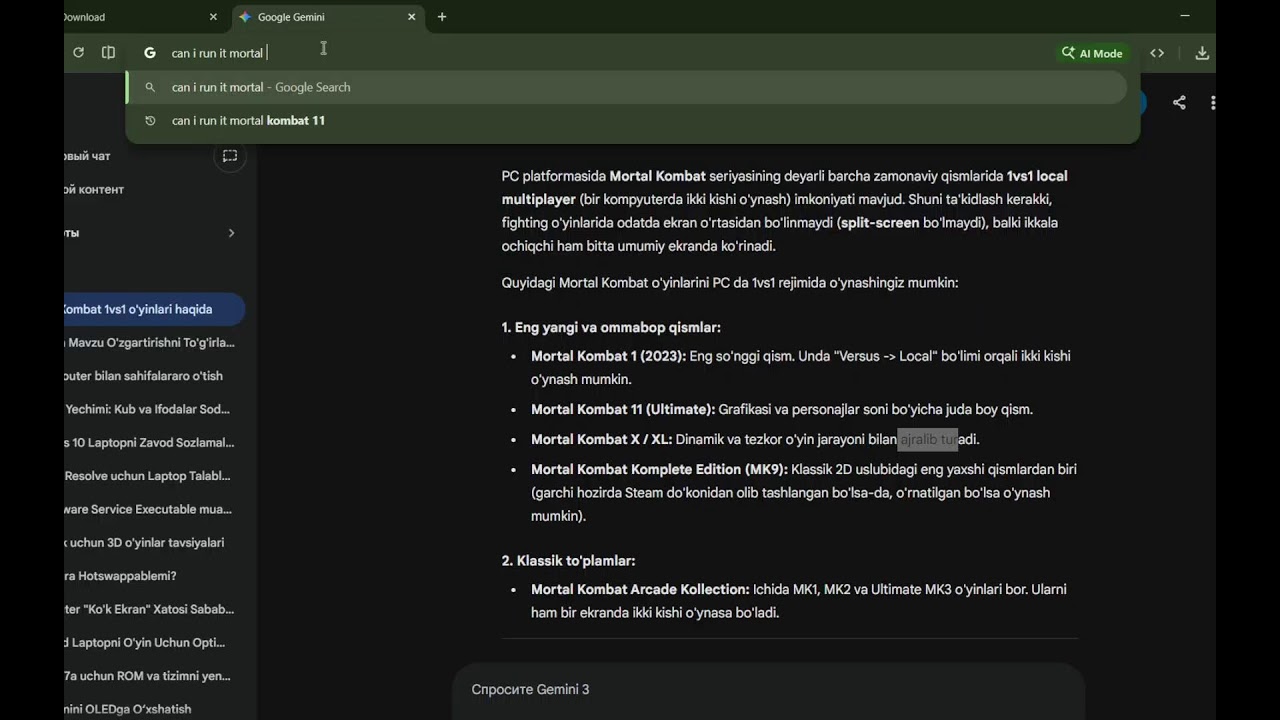This screenshot has width=1280, height=720.
Task: Select 'can i run it mortal kombat 11' suggestion
Action: click(627, 121)
